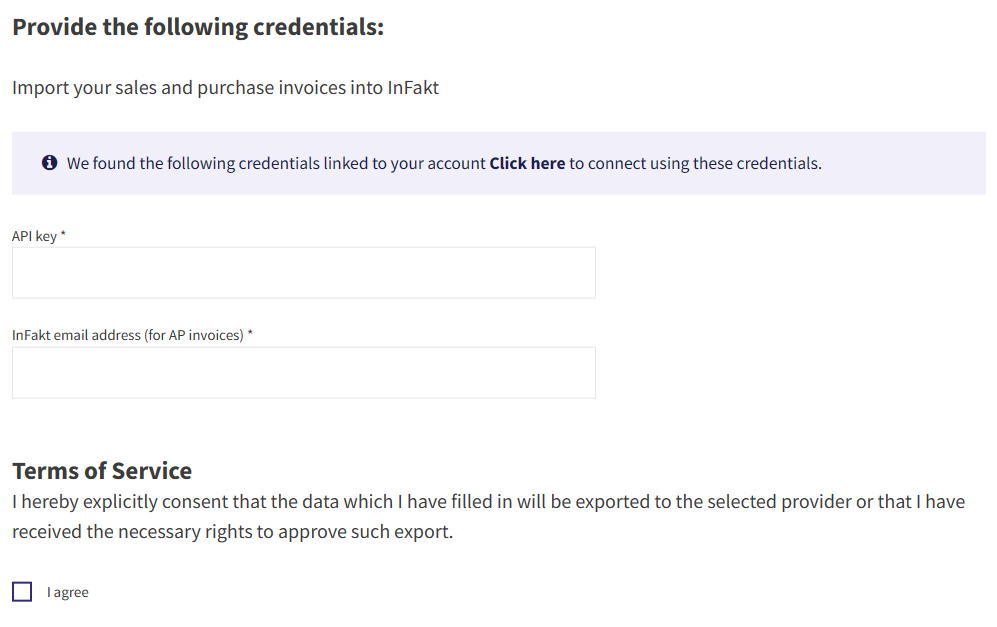The image size is (997, 627).
Task: Focus the InFakt email address field
Action: (304, 373)
